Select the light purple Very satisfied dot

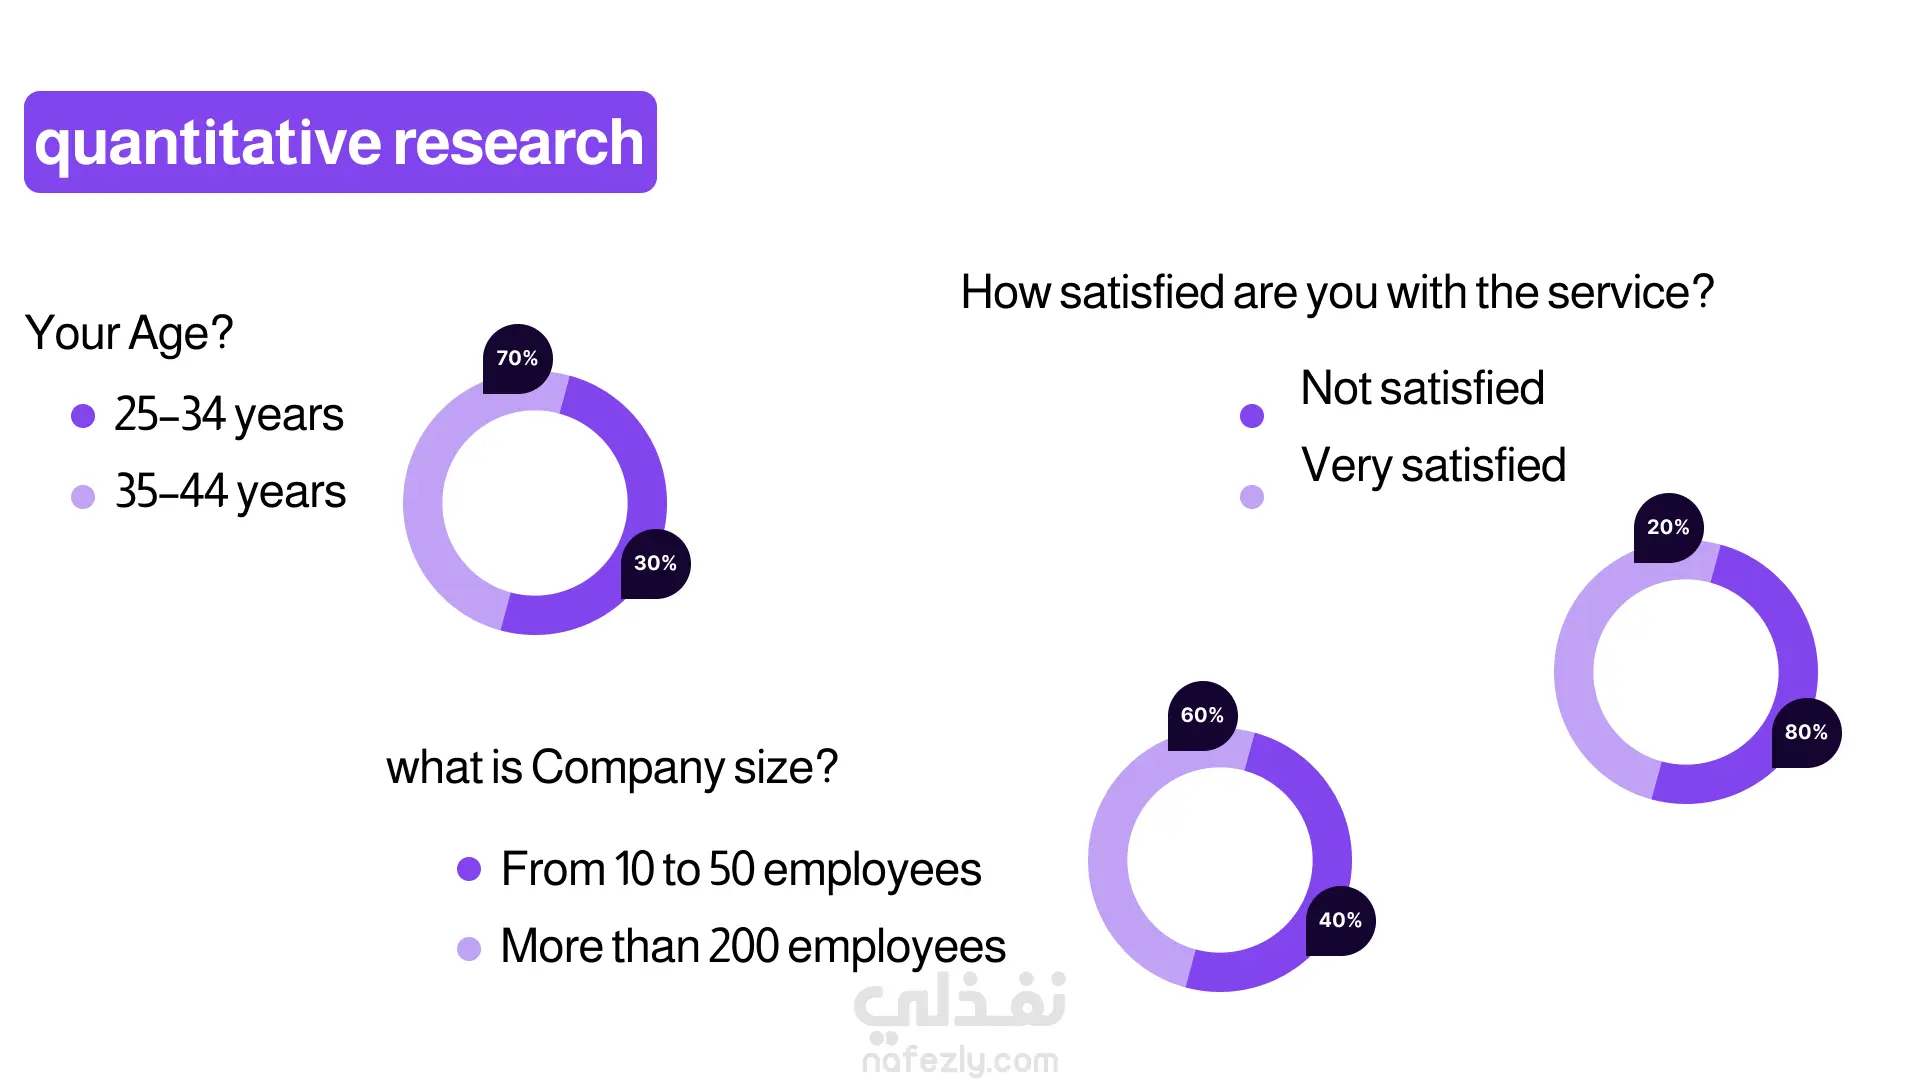click(1251, 496)
